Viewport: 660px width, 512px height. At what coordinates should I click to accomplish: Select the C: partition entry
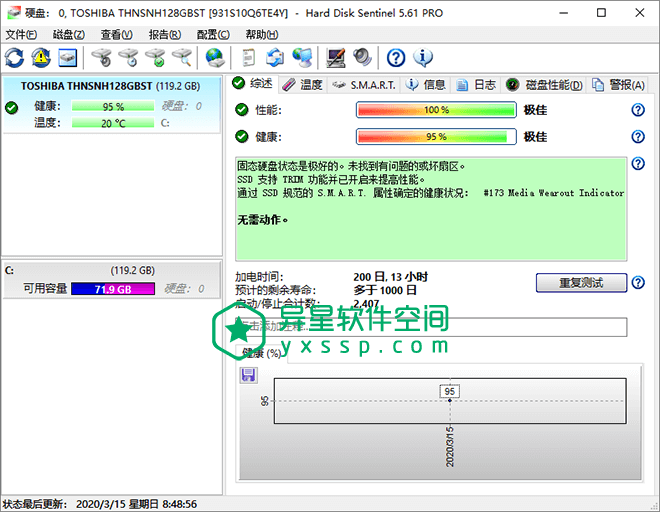(111, 280)
